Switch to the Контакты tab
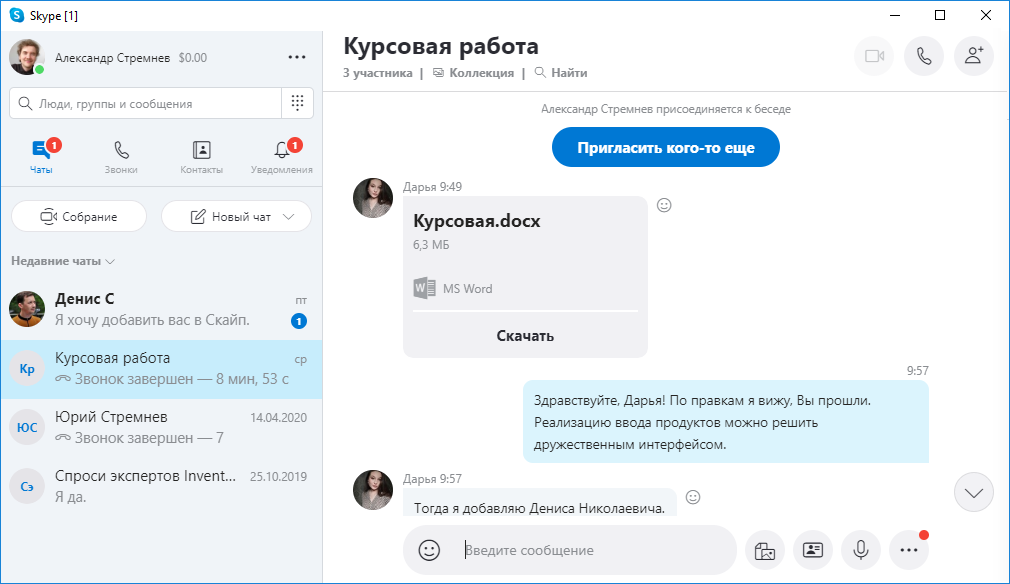Viewport: 1010px width, 584px height. (x=202, y=156)
